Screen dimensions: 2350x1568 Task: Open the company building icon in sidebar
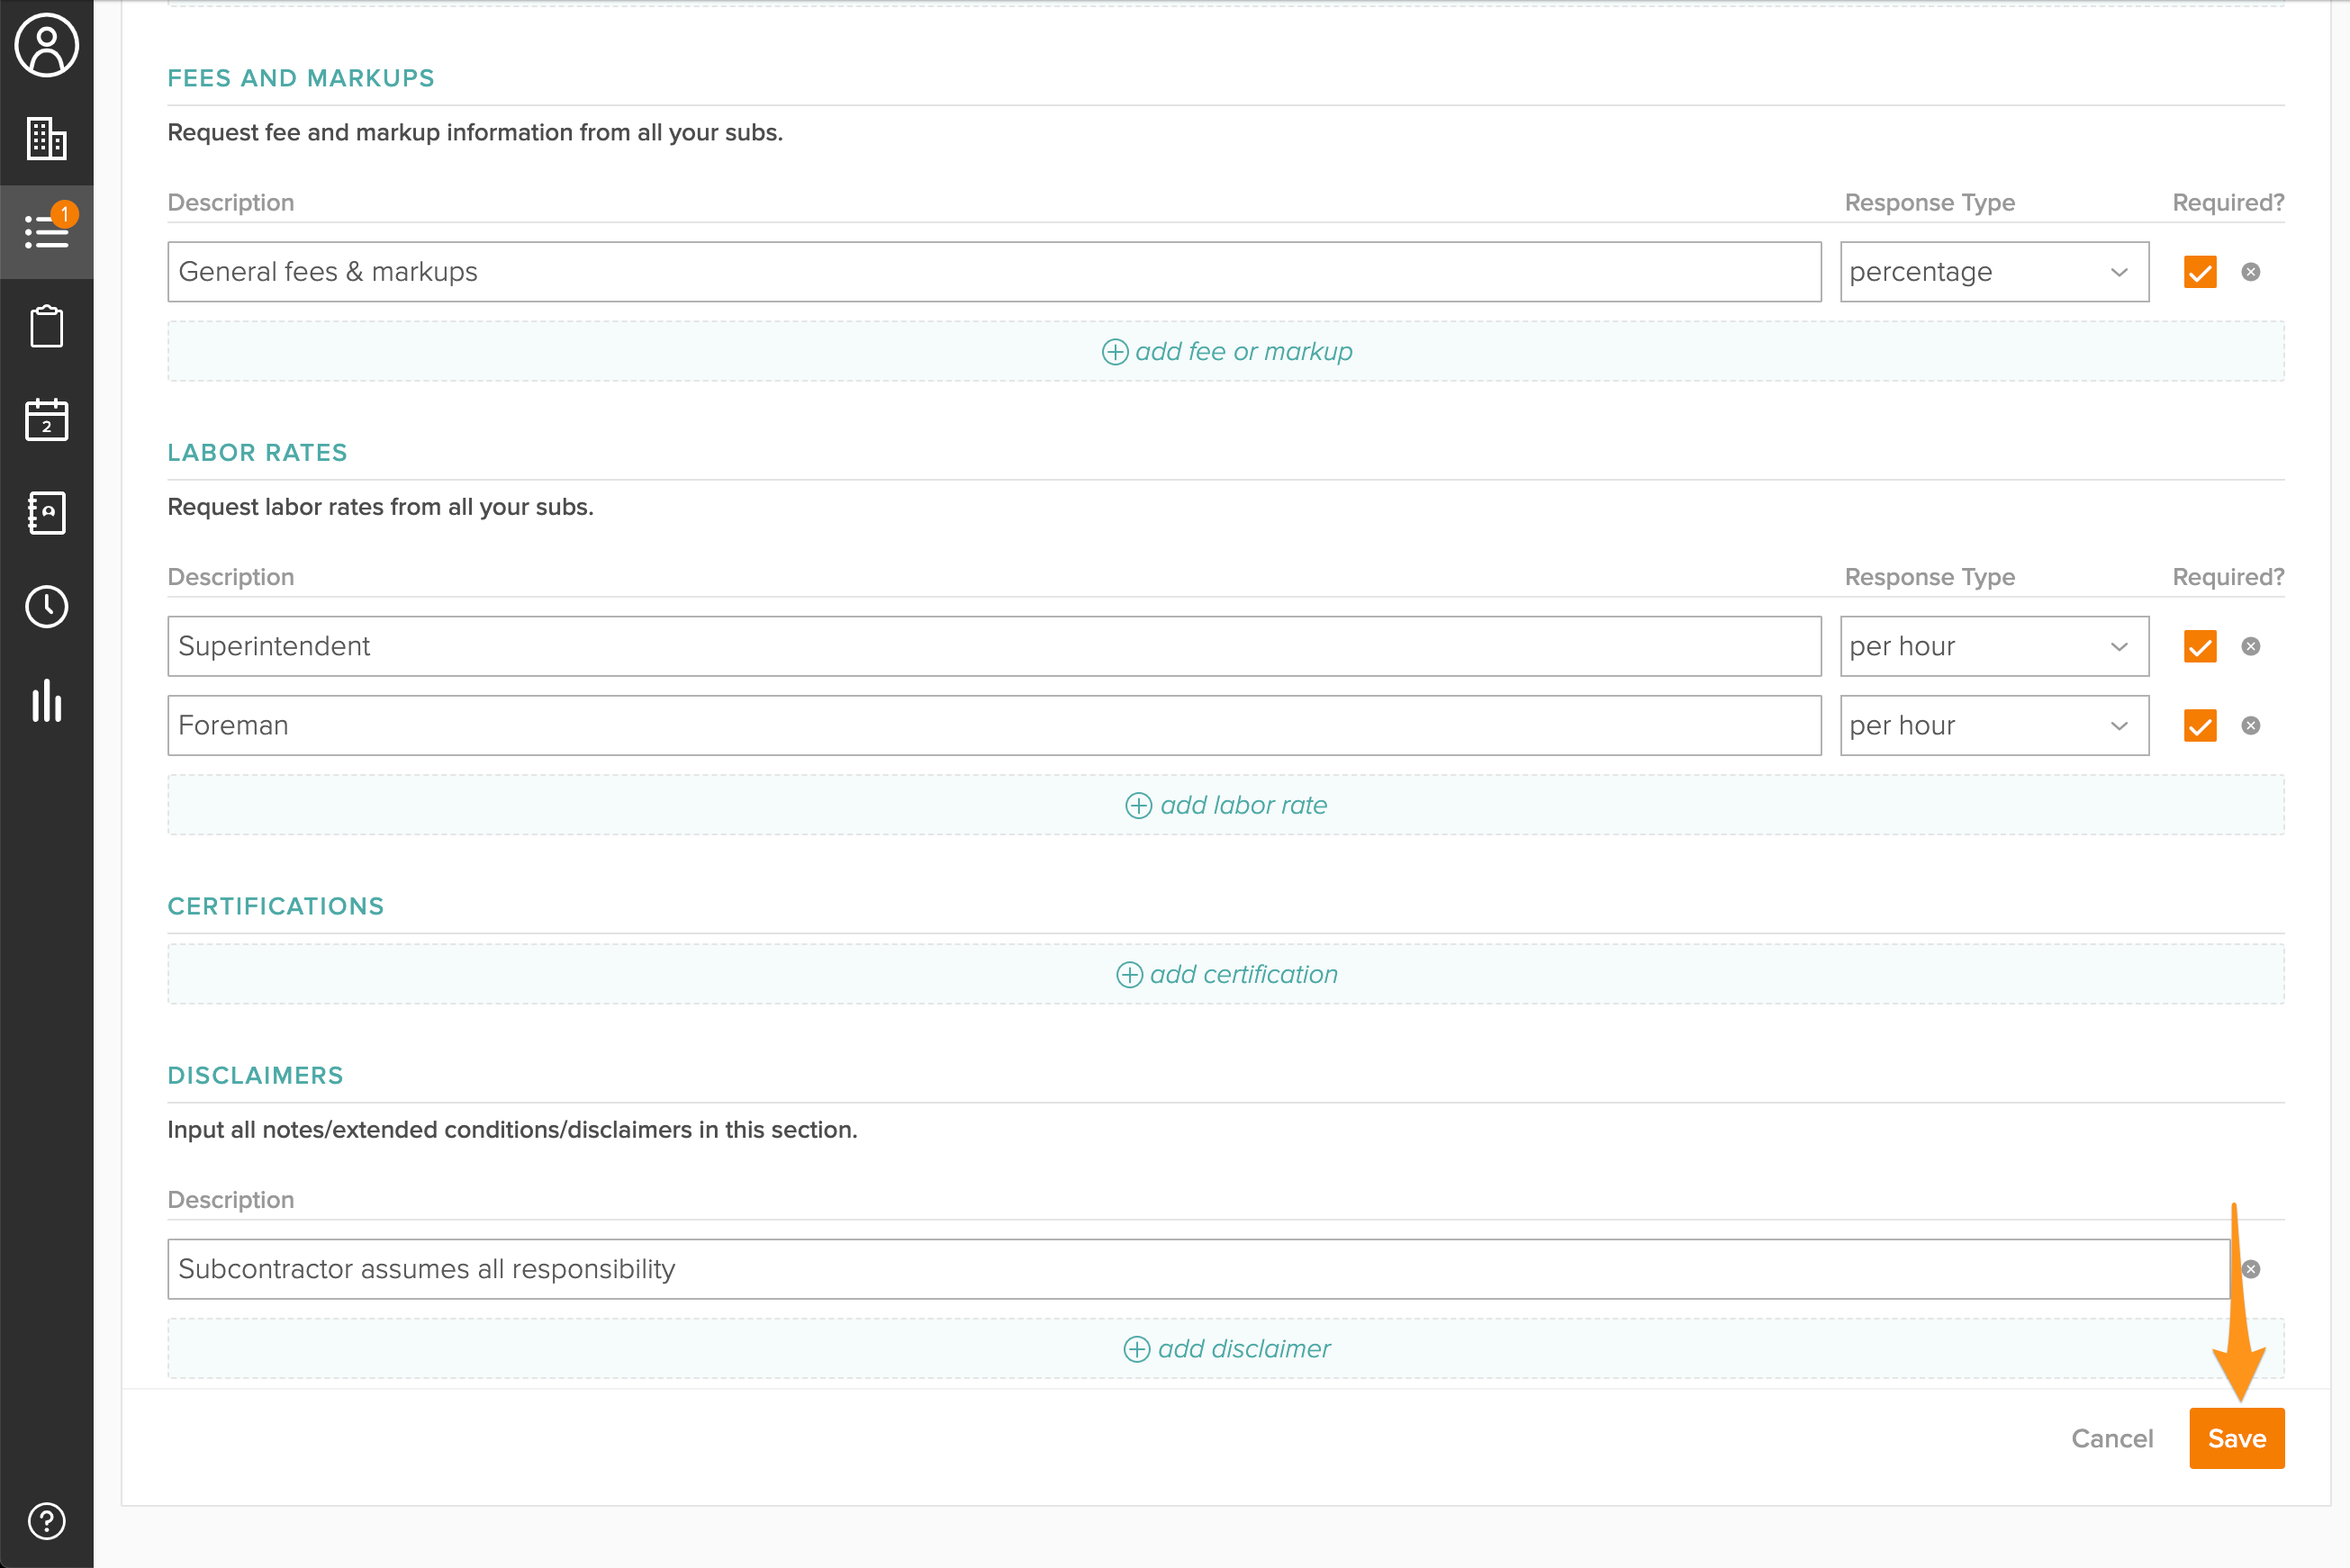[46, 138]
